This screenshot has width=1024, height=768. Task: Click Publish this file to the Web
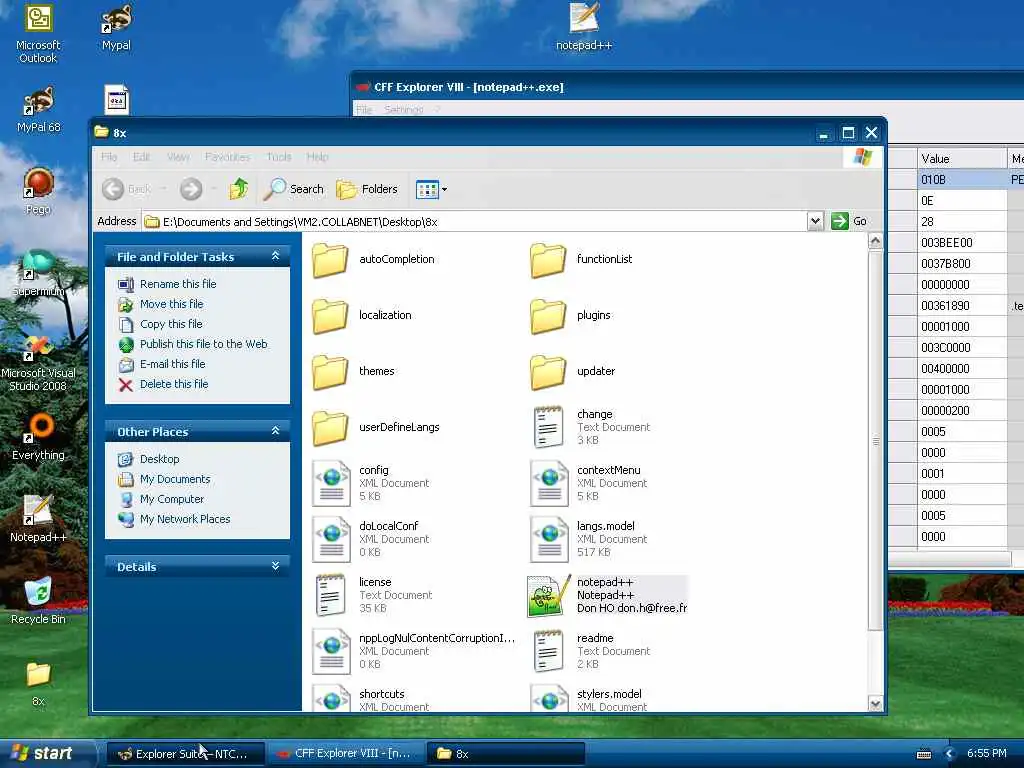(204, 344)
